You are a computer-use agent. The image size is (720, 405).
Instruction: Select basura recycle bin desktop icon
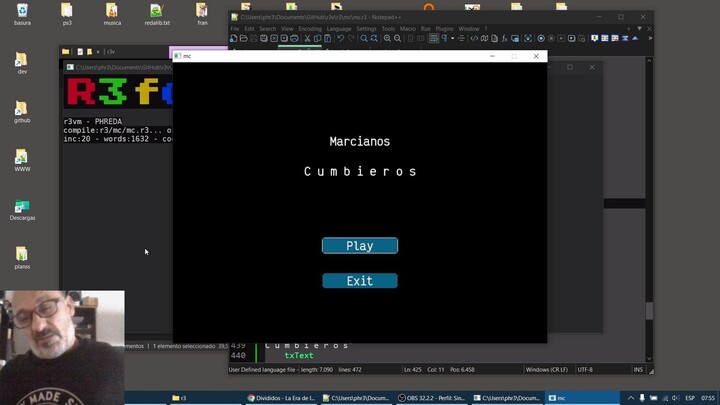click(22, 14)
